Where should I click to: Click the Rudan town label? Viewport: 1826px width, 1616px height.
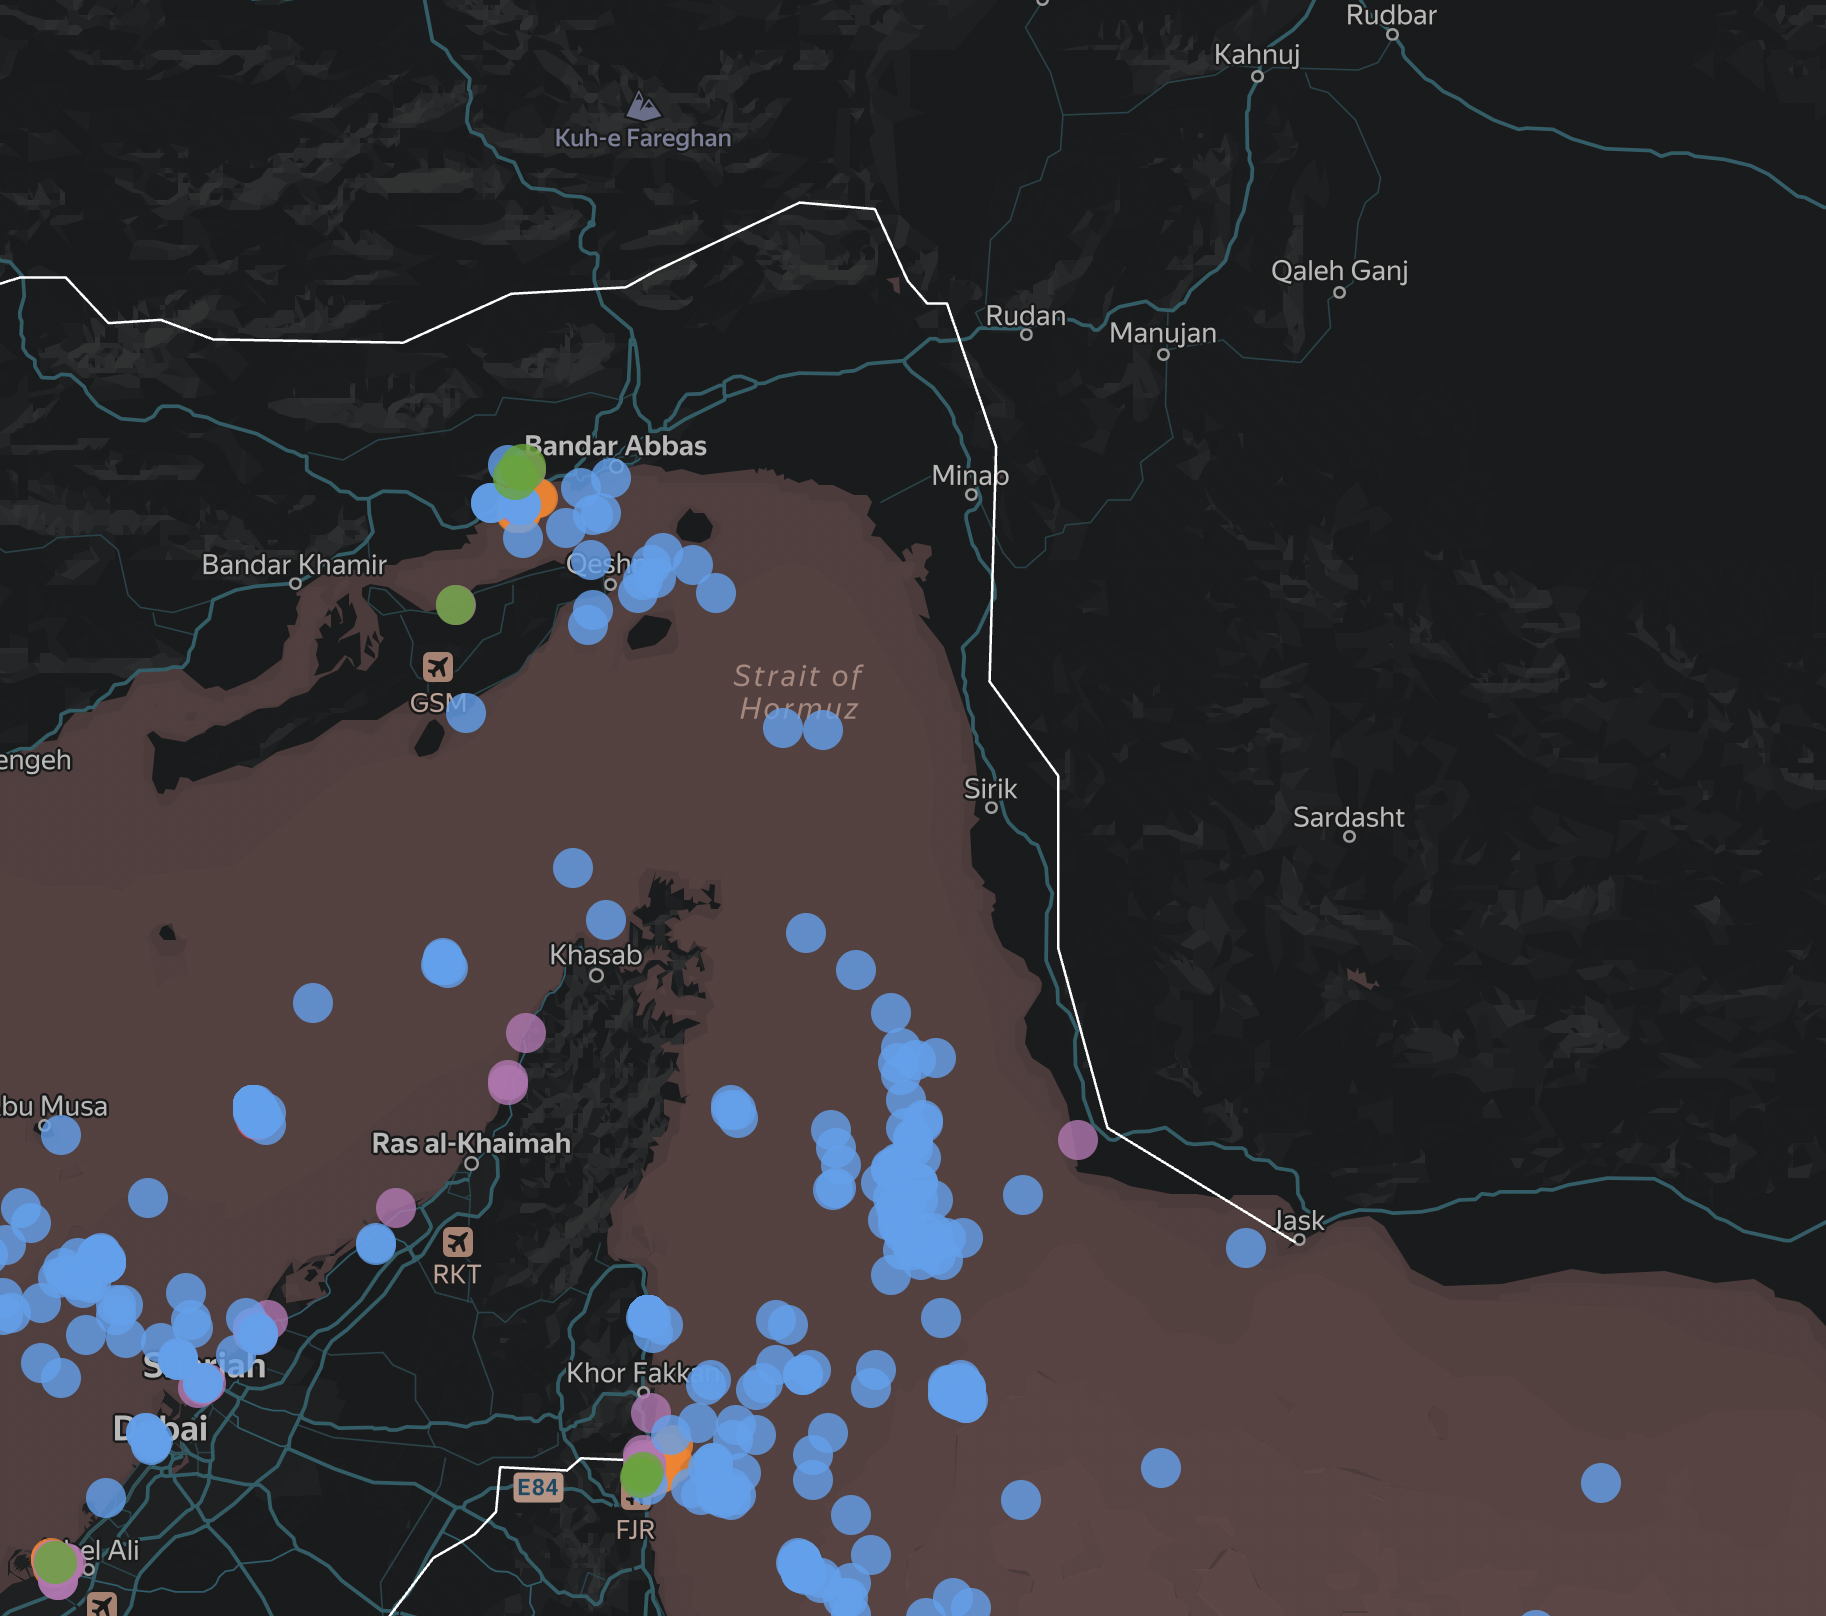(x=1026, y=316)
